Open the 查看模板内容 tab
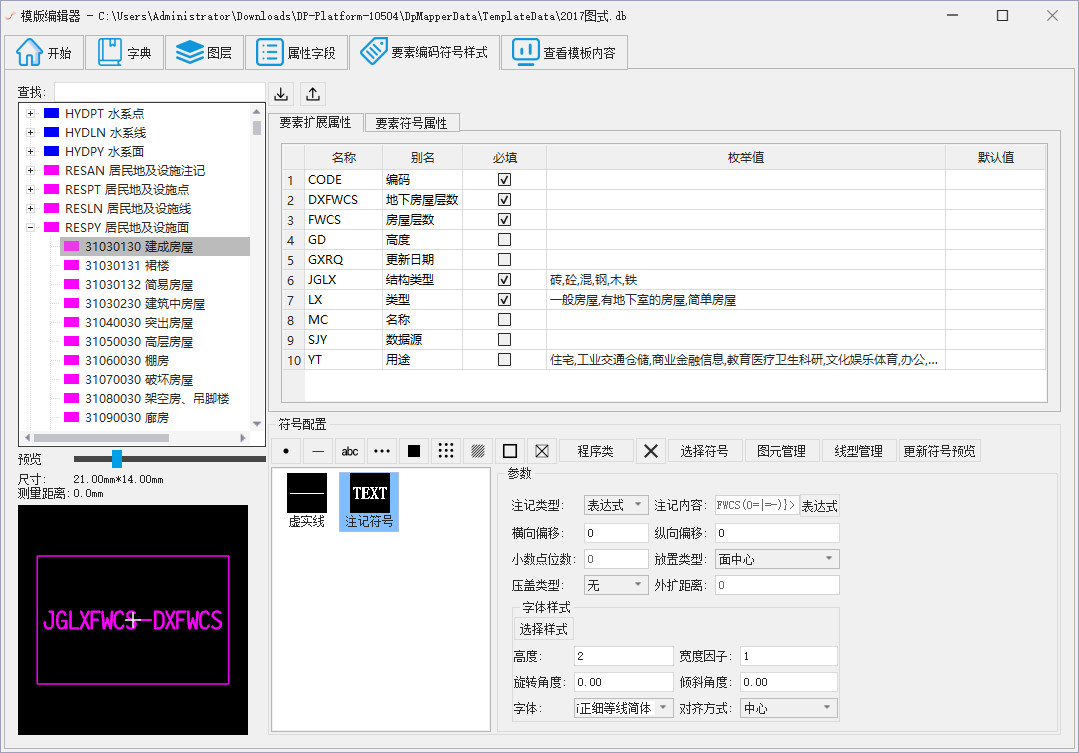 (x=564, y=52)
